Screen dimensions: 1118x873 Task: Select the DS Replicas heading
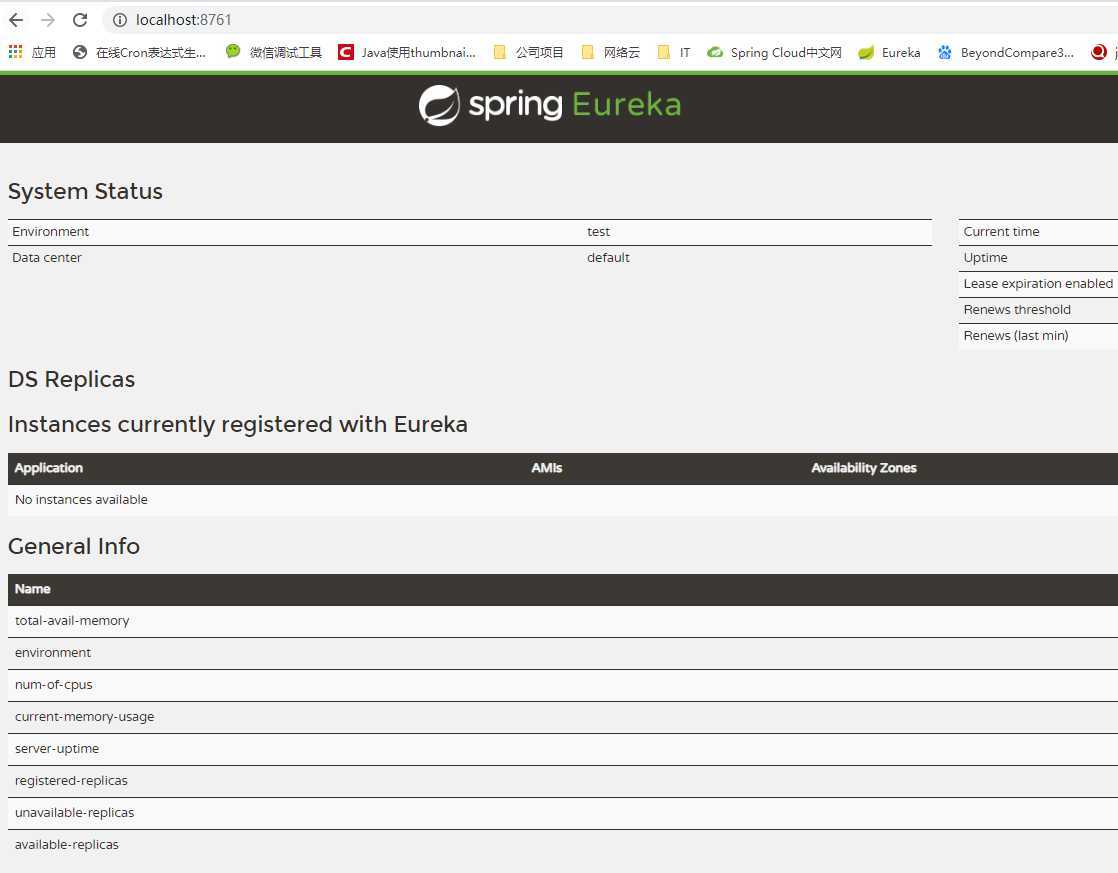(71, 379)
